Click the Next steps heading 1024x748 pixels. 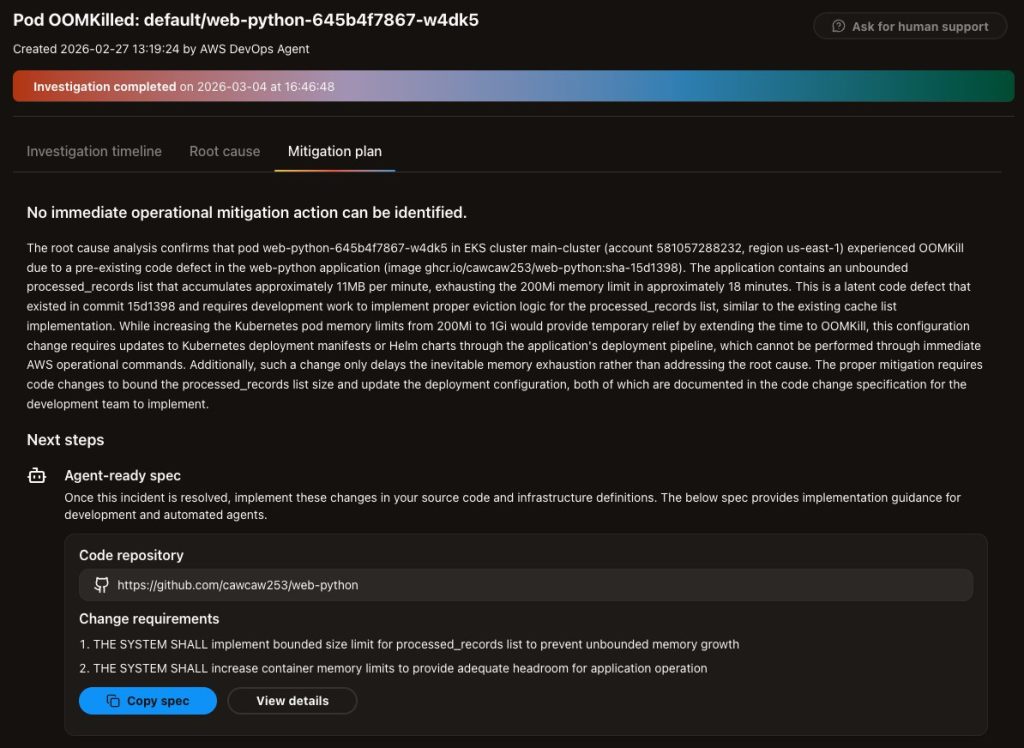pos(65,440)
